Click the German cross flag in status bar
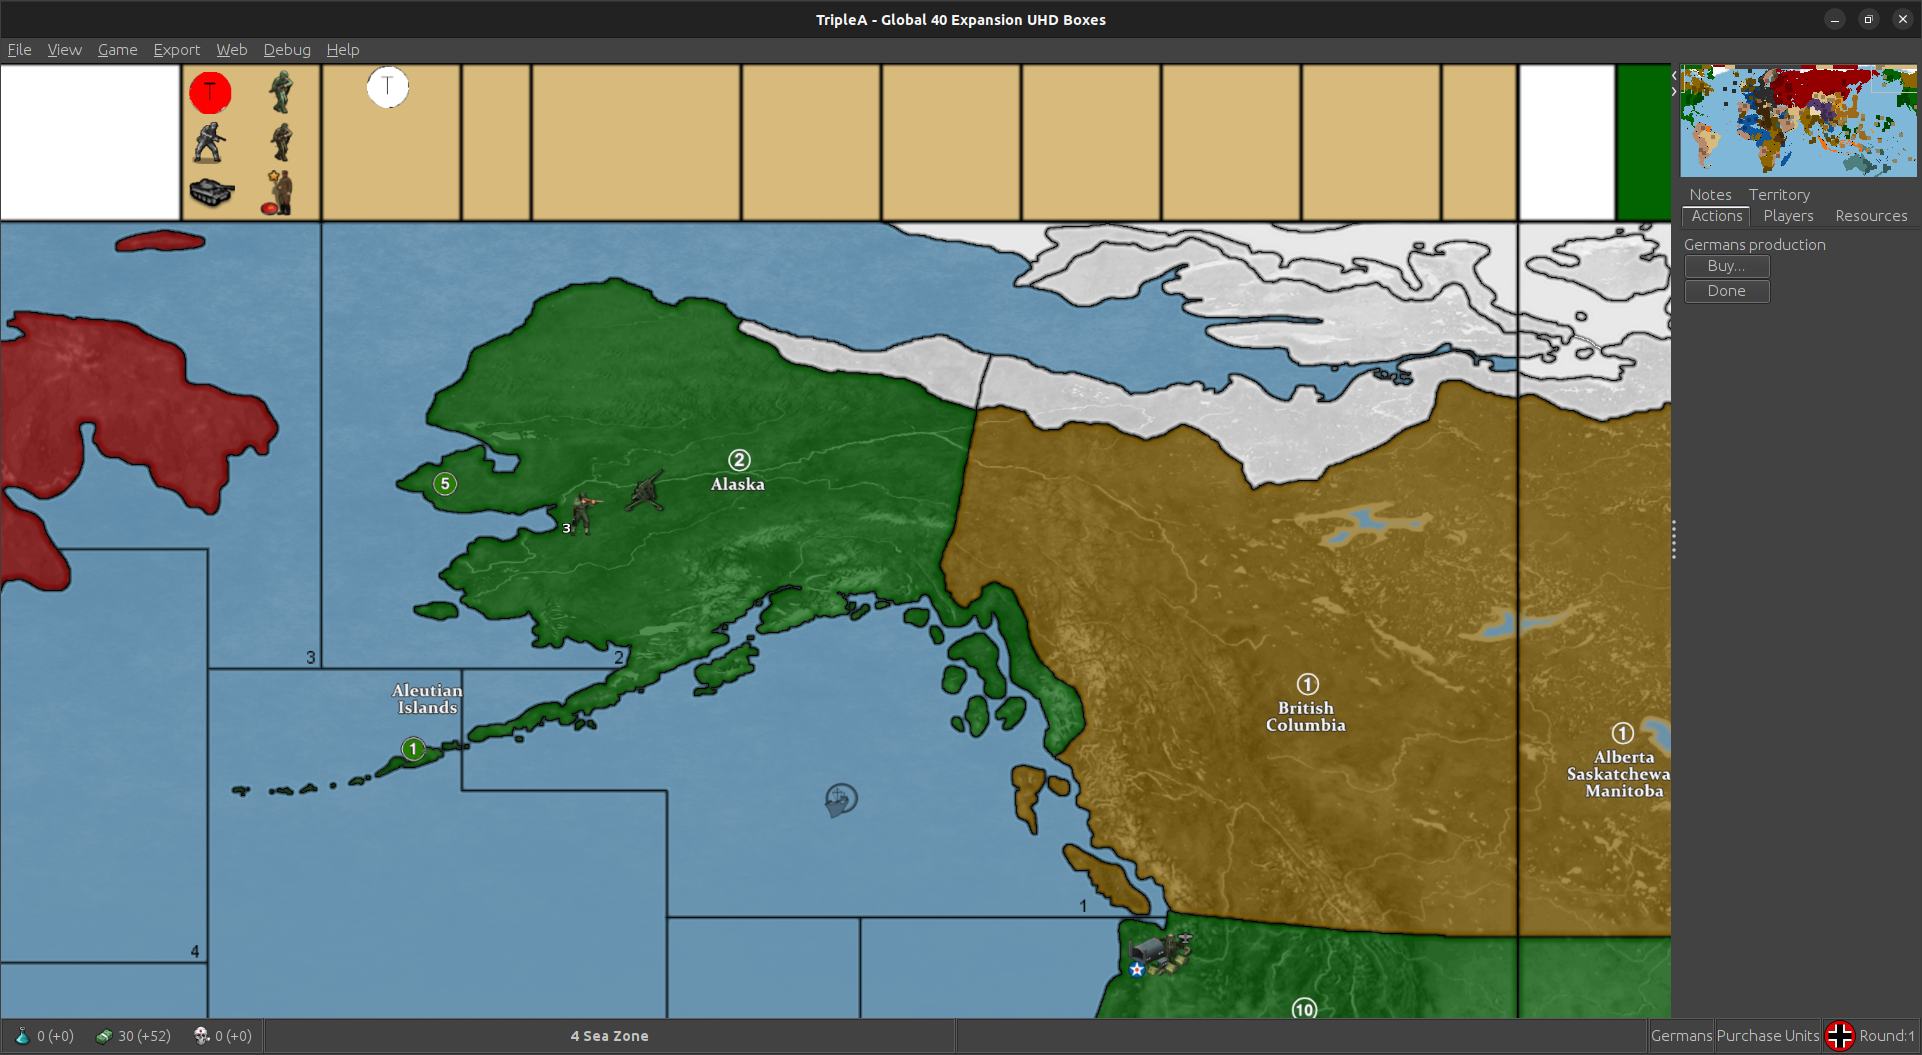The image size is (1922, 1055). click(1840, 1036)
